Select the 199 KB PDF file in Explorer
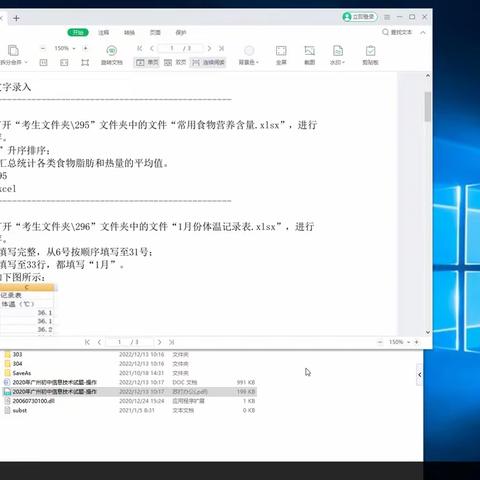The image size is (480, 480). click(128, 392)
